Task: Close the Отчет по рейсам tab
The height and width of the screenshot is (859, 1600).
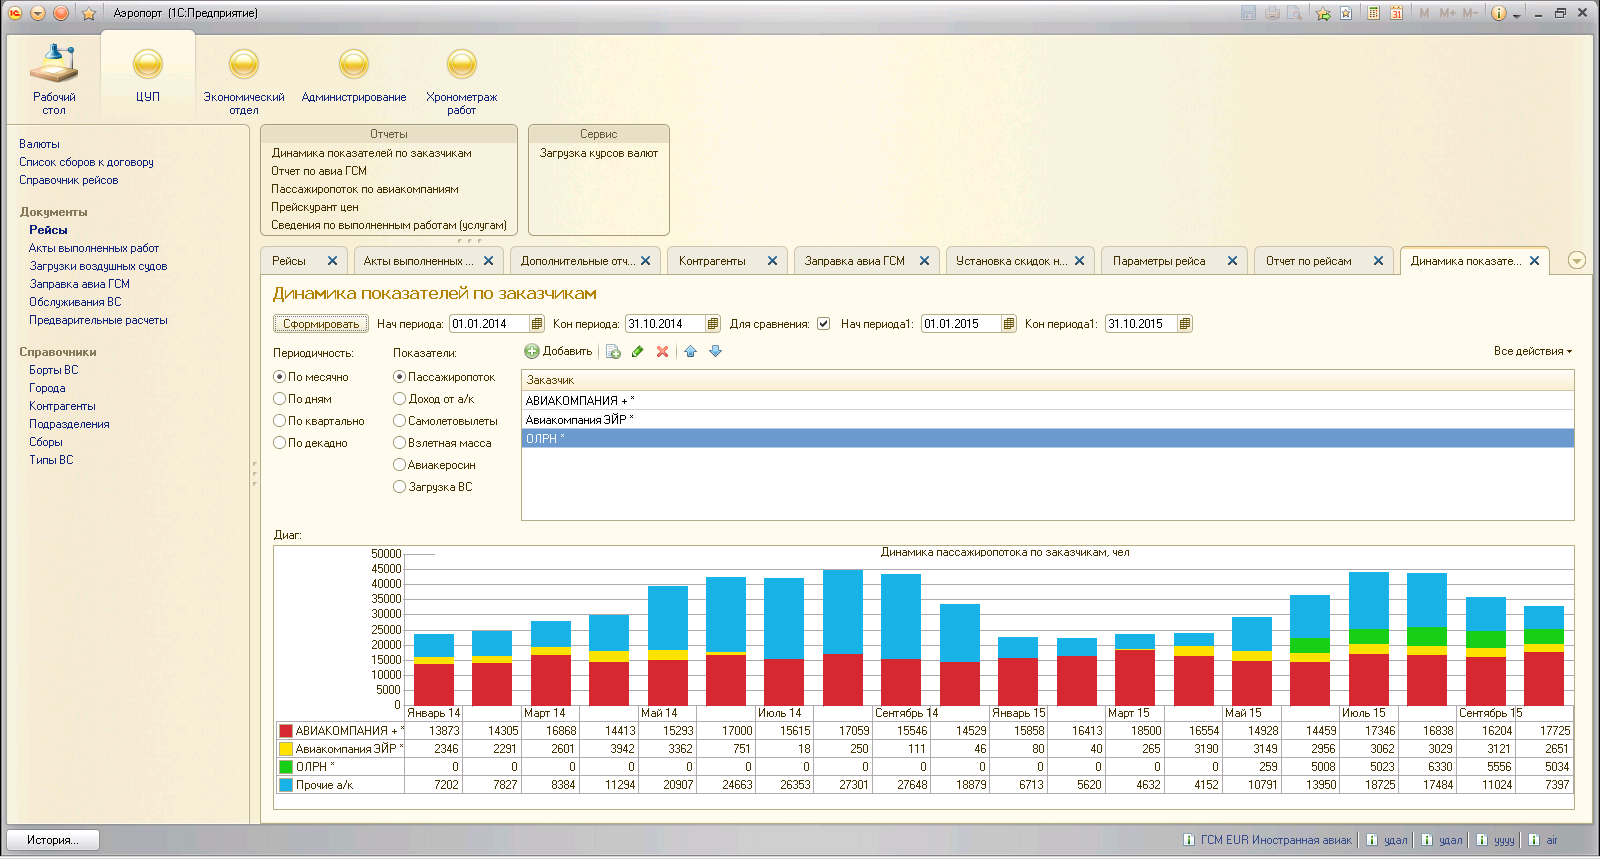Action: pyautogui.click(x=1378, y=261)
